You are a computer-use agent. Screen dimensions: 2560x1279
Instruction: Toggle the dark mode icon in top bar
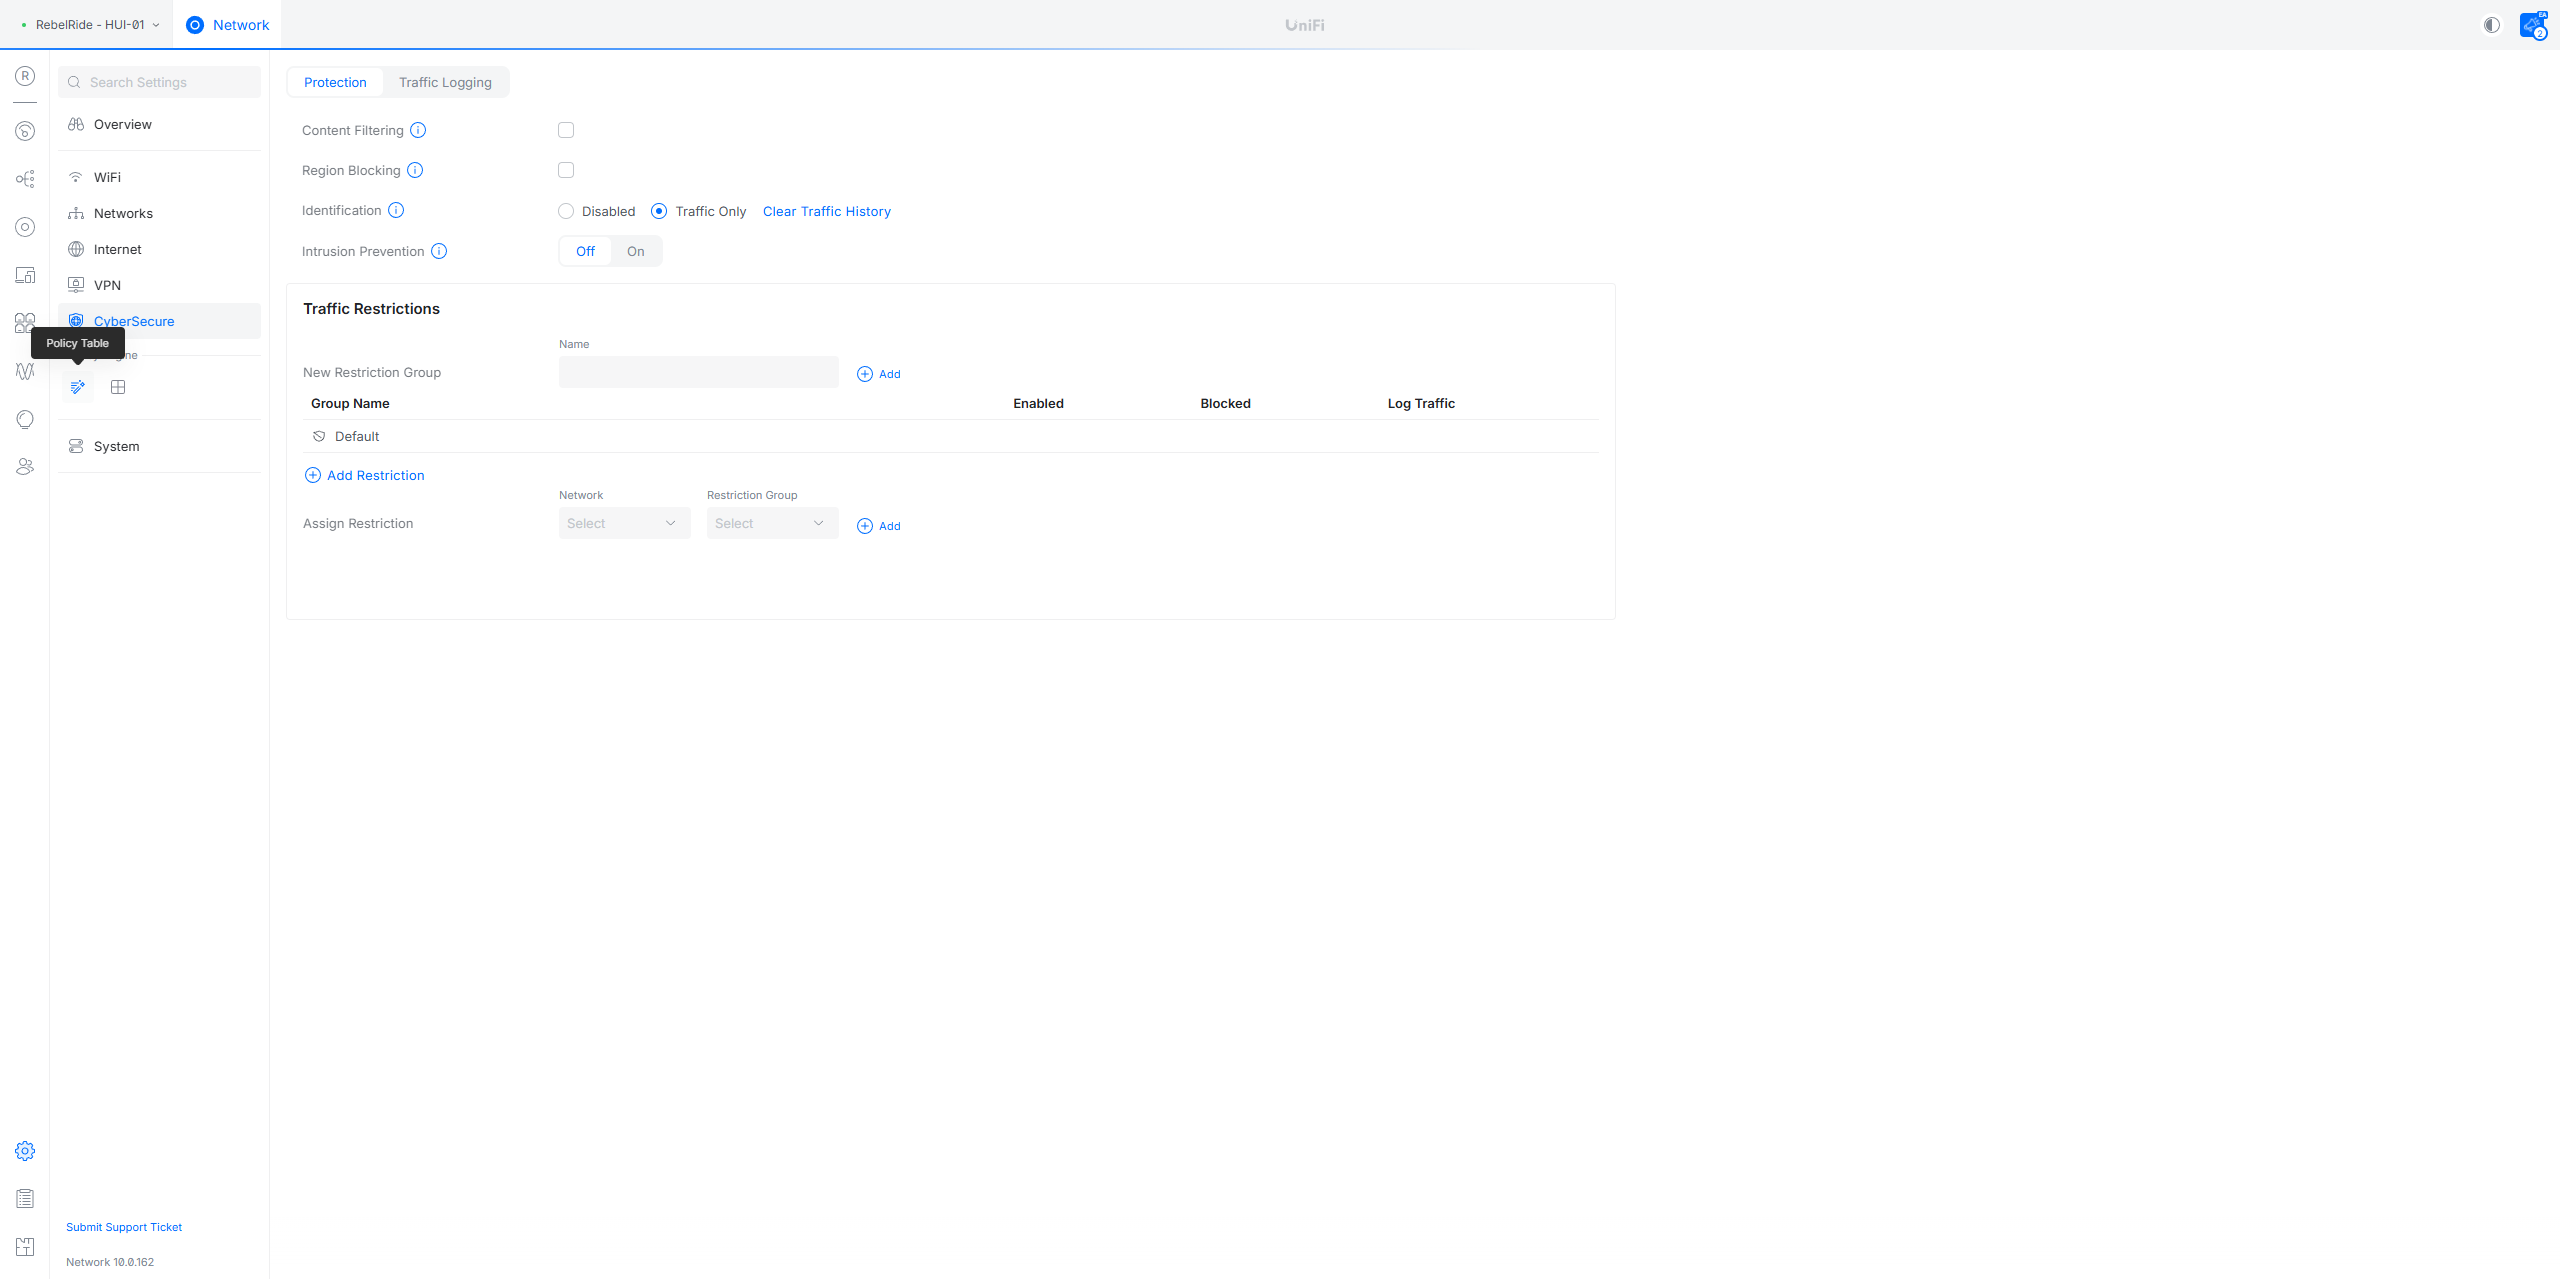click(x=2491, y=25)
